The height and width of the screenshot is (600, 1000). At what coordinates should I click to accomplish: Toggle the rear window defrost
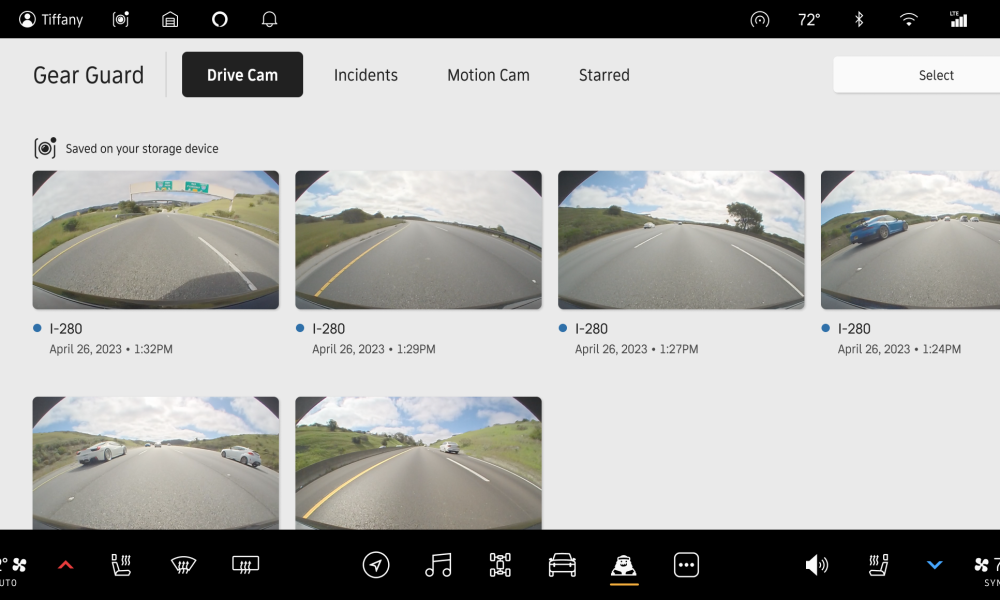tap(246, 565)
